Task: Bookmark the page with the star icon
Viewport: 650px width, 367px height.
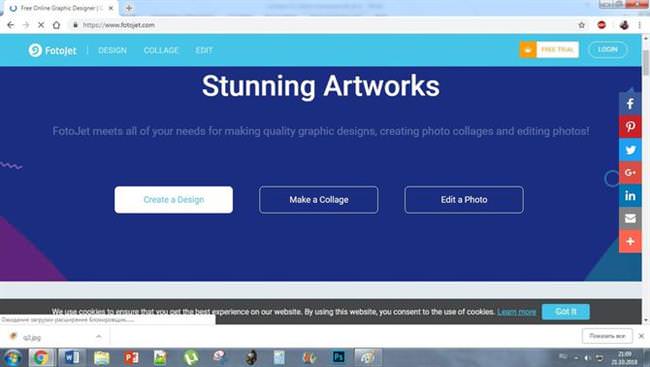Action: [x=582, y=25]
